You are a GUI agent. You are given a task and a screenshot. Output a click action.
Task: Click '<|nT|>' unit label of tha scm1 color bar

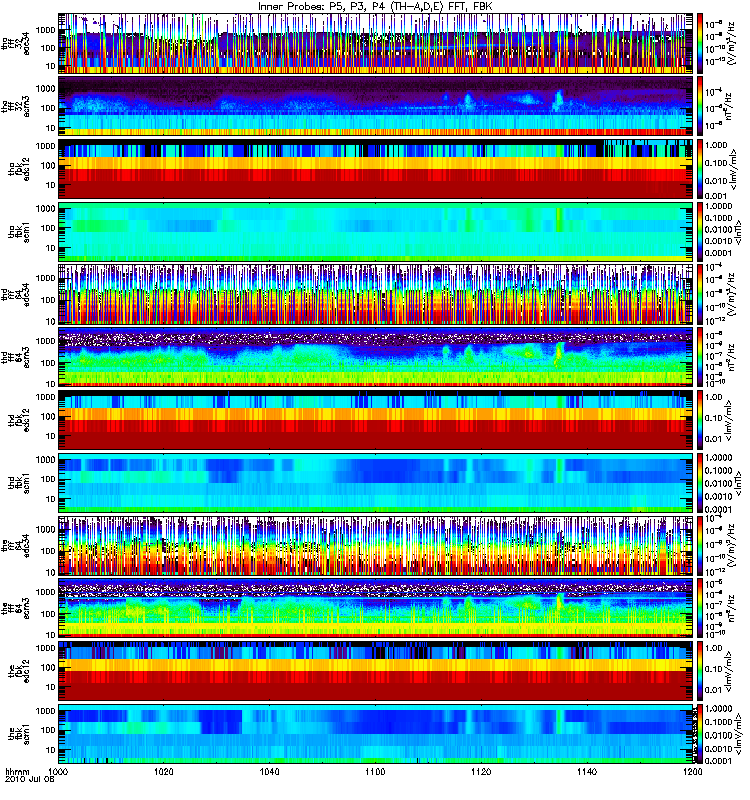click(738, 232)
